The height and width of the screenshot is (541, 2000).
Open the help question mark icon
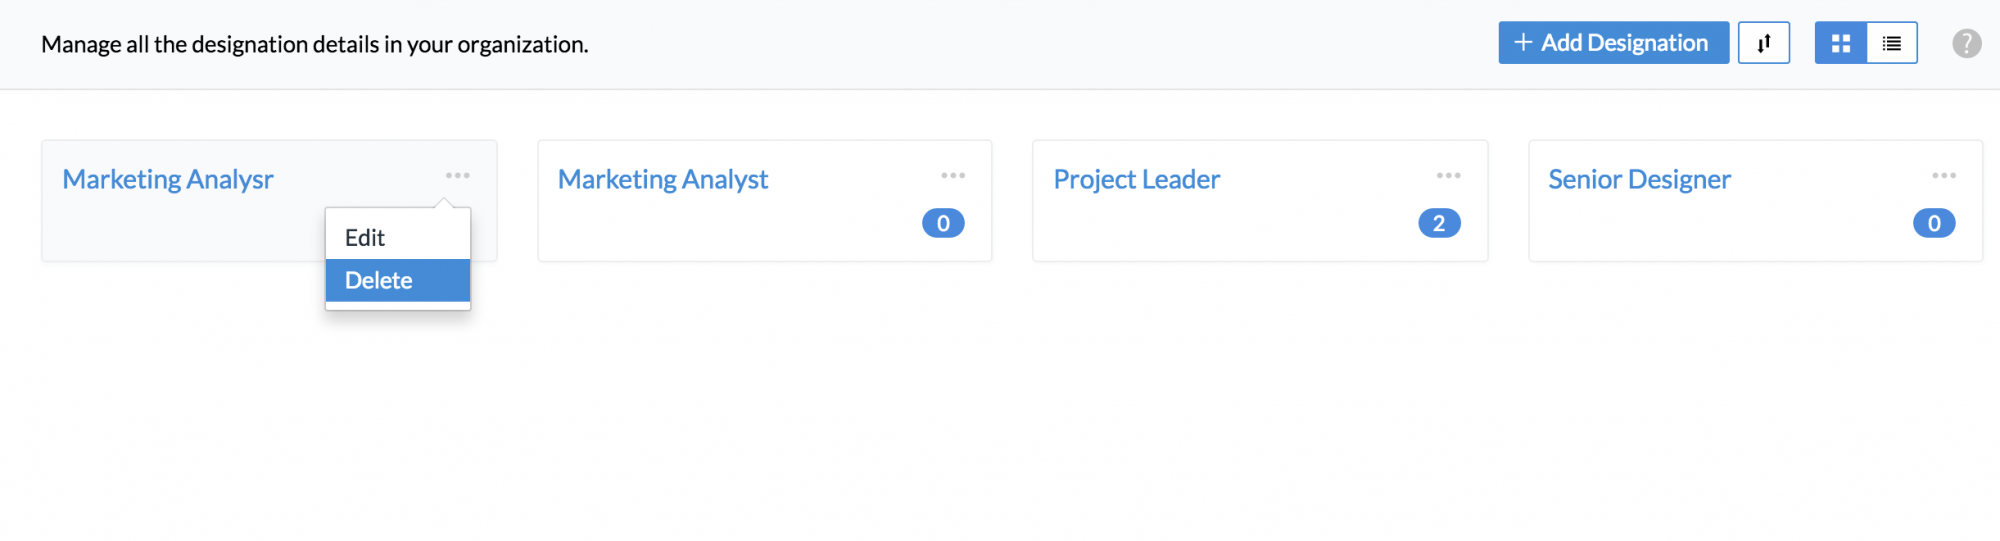click(1966, 44)
